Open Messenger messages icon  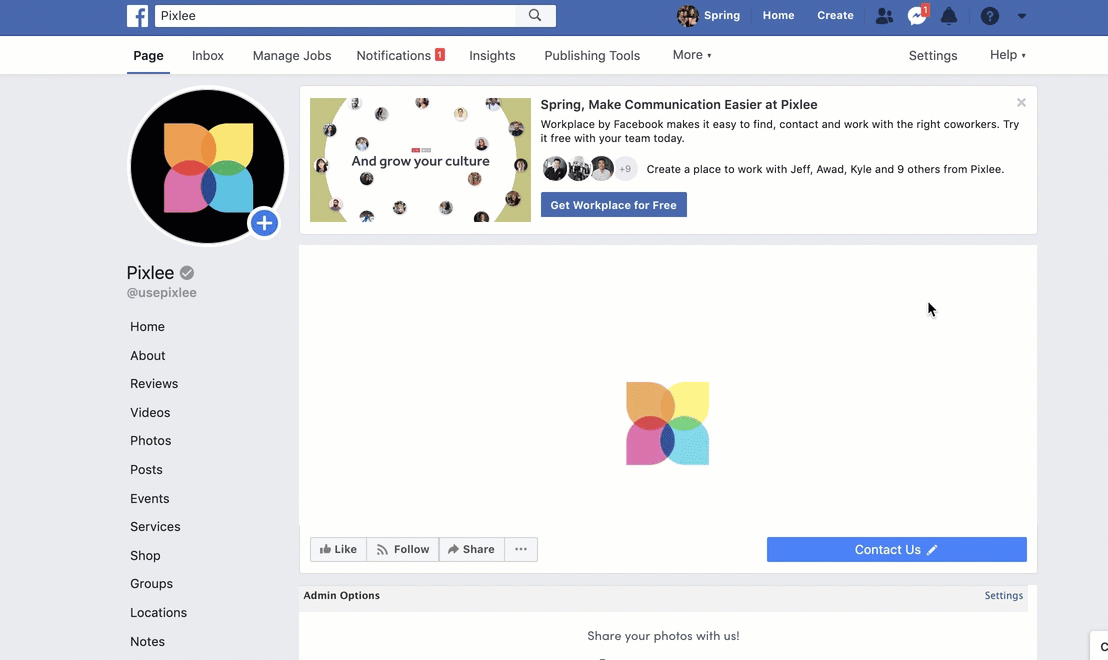(x=916, y=16)
